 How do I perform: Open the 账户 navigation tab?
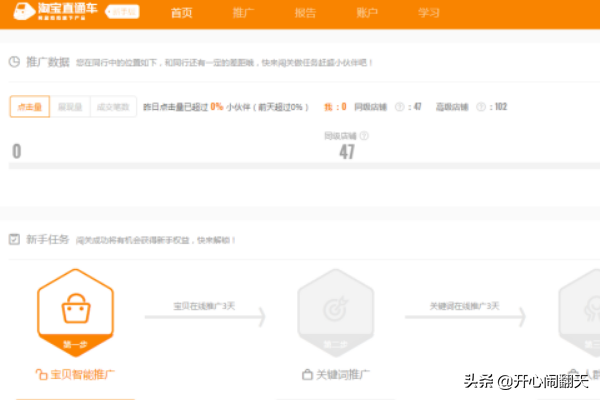(x=367, y=13)
